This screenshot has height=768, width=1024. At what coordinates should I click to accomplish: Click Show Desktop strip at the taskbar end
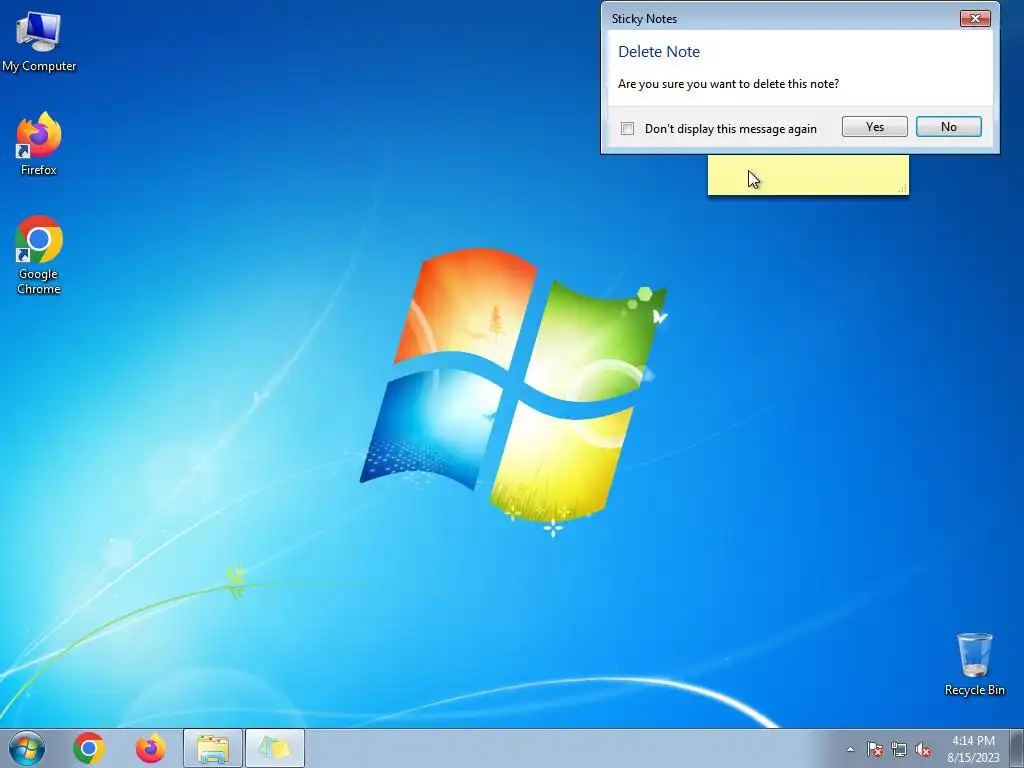coord(1017,748)
